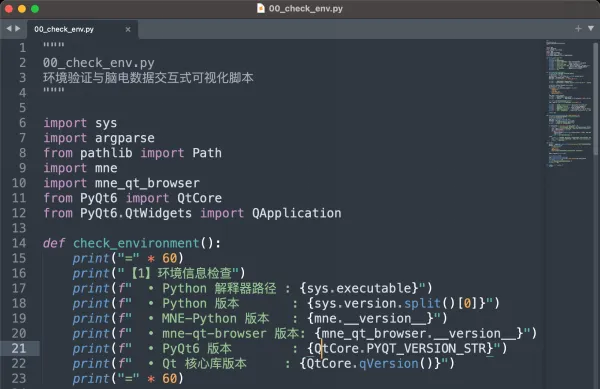The width and height of the screenshot is (600, 389).
Task: Go to previous tab with left arrow
Action: click(x=9, y=29)
